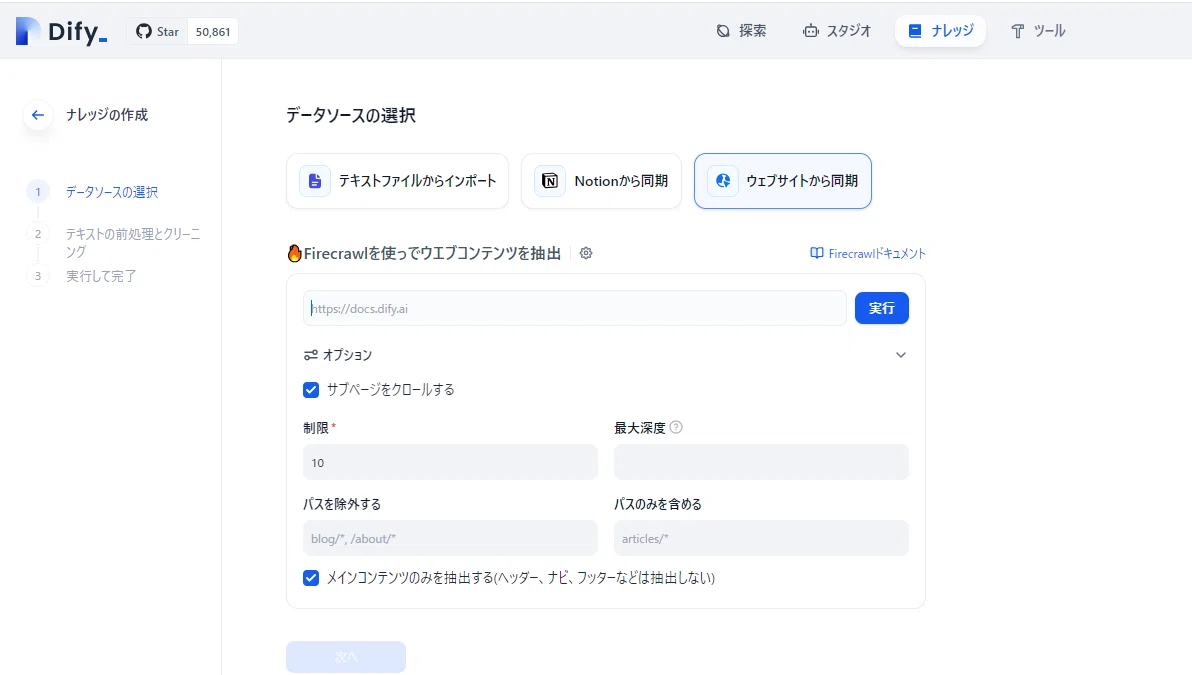This screenshot has height=675, width=1192.
Task: Click the ナレッジ book icon
Action: point(915,31)
